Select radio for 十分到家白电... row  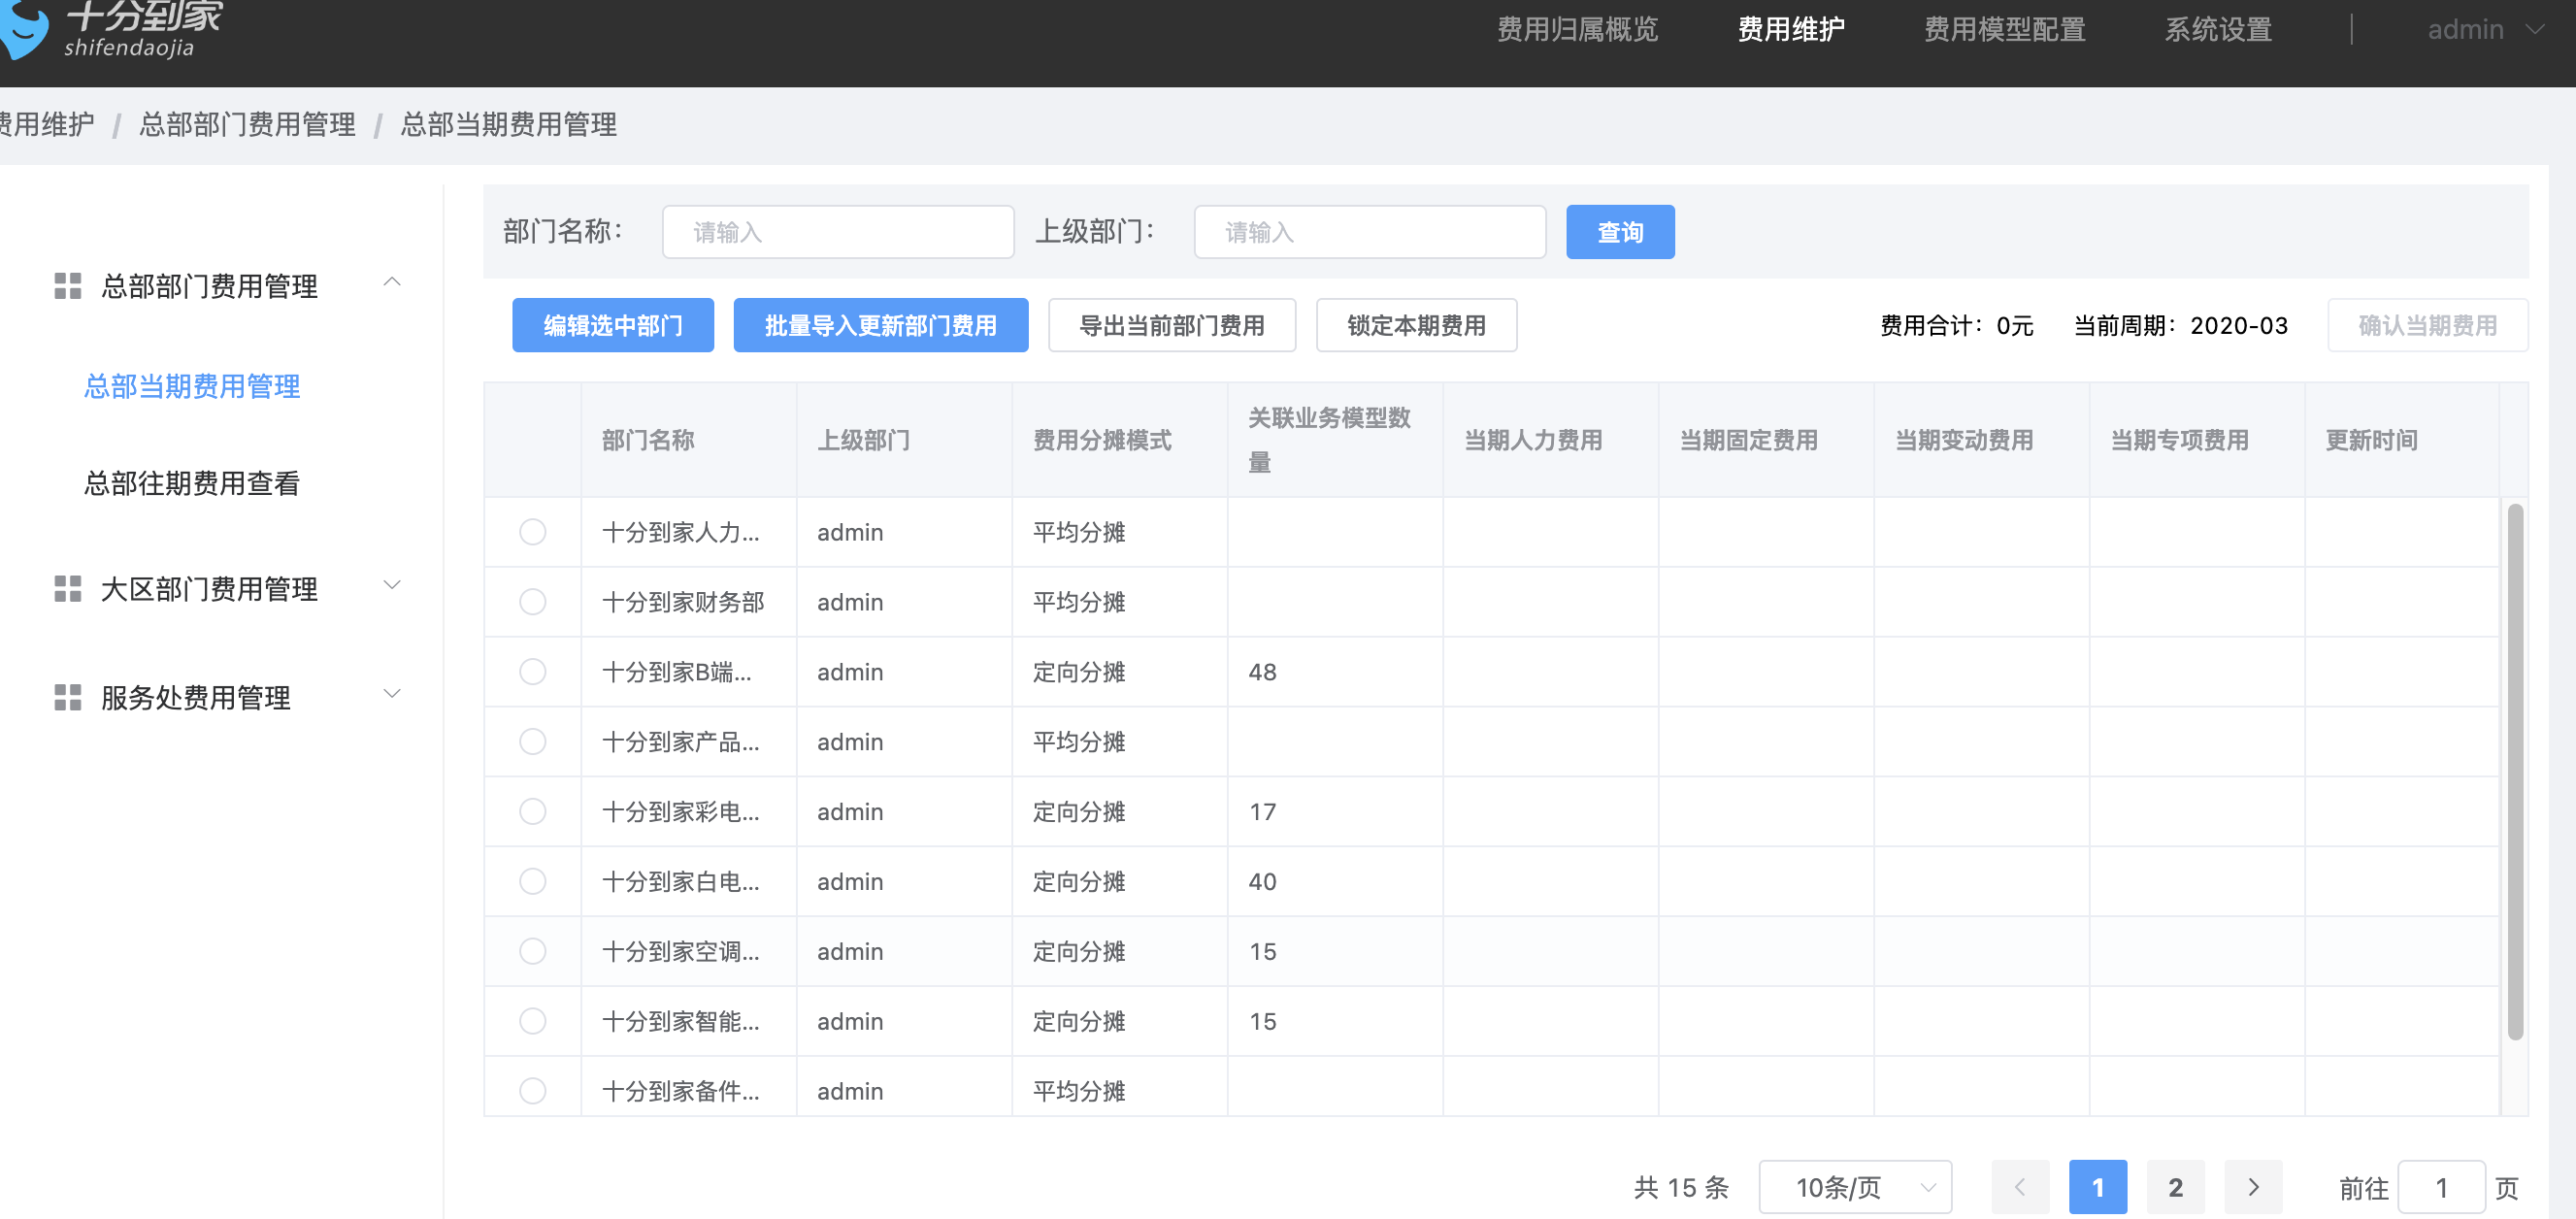pyautogui.click(x=533, y=881)
